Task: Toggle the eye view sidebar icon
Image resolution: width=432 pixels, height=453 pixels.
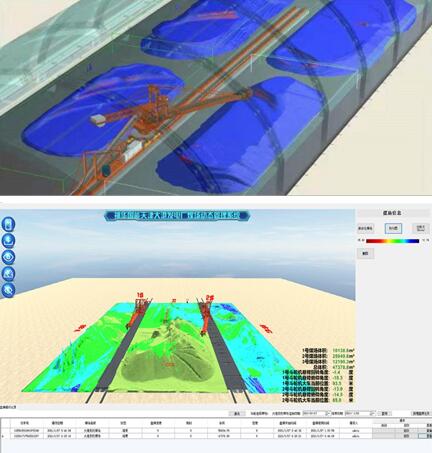Action: (x=8, y=257)
